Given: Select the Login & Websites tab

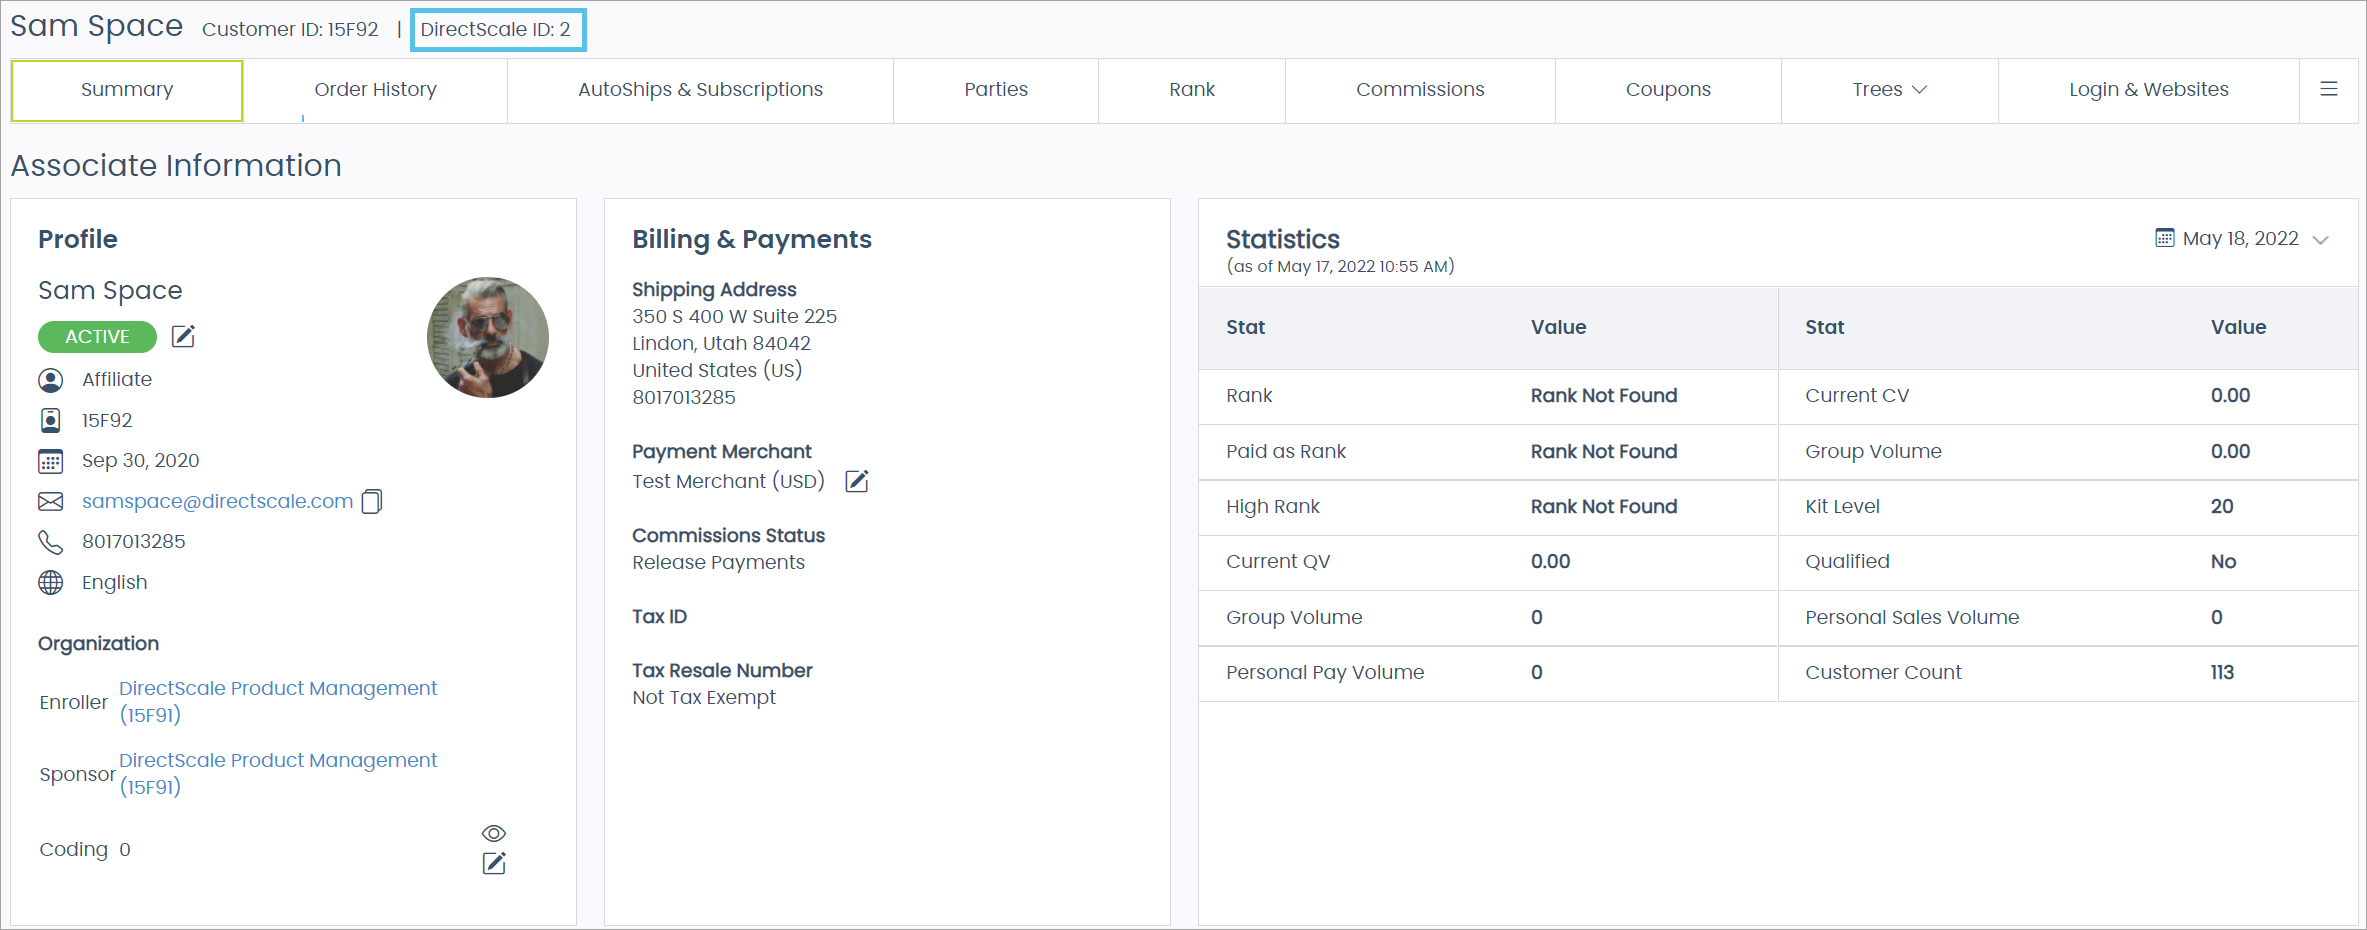Looking at the screenshot, I should (x=2148, y=89).
